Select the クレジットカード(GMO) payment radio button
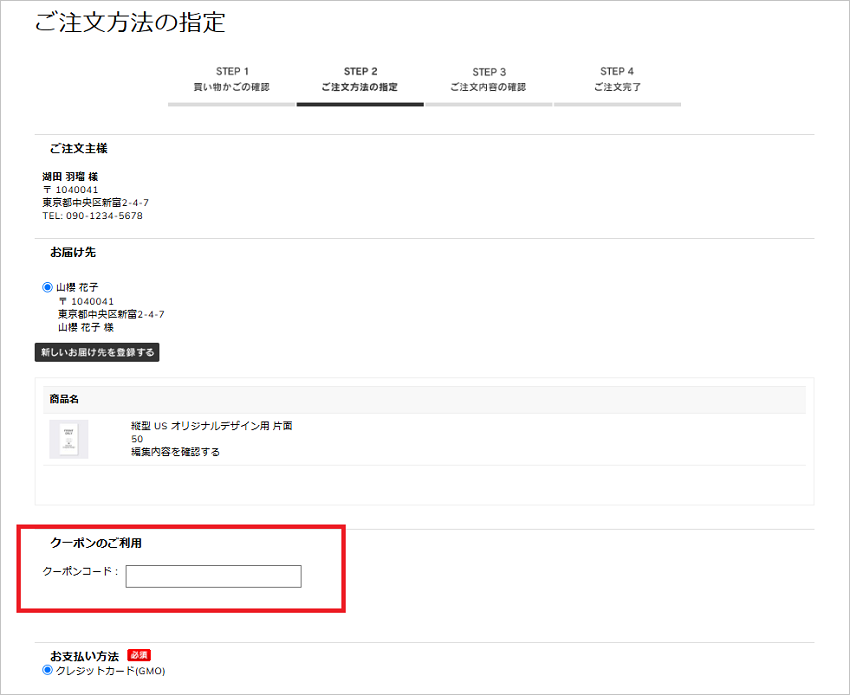 tap(48, 671)
